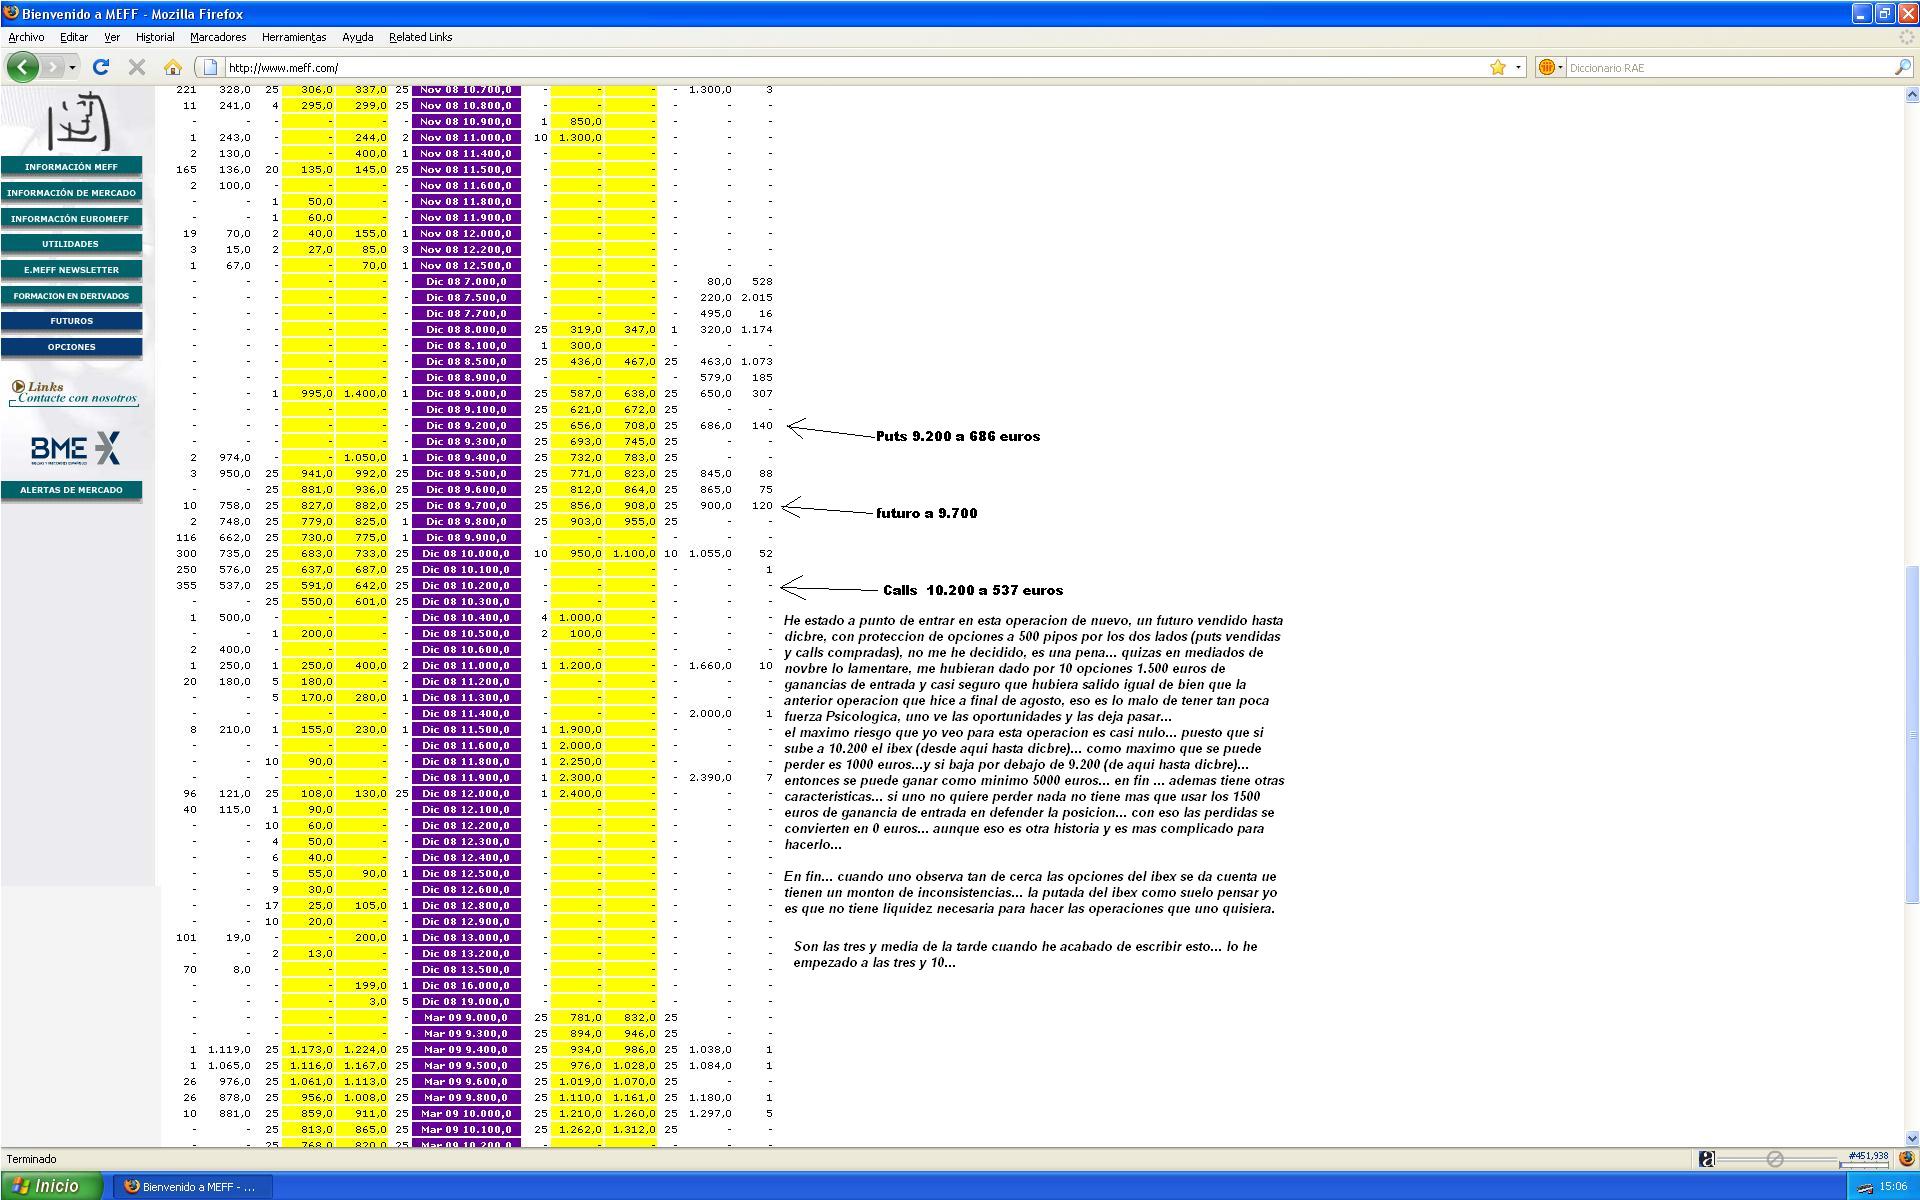Click the Alexa status bar icon
Viewport: 1920px width, 1200px height.
click(1706, 1159)
